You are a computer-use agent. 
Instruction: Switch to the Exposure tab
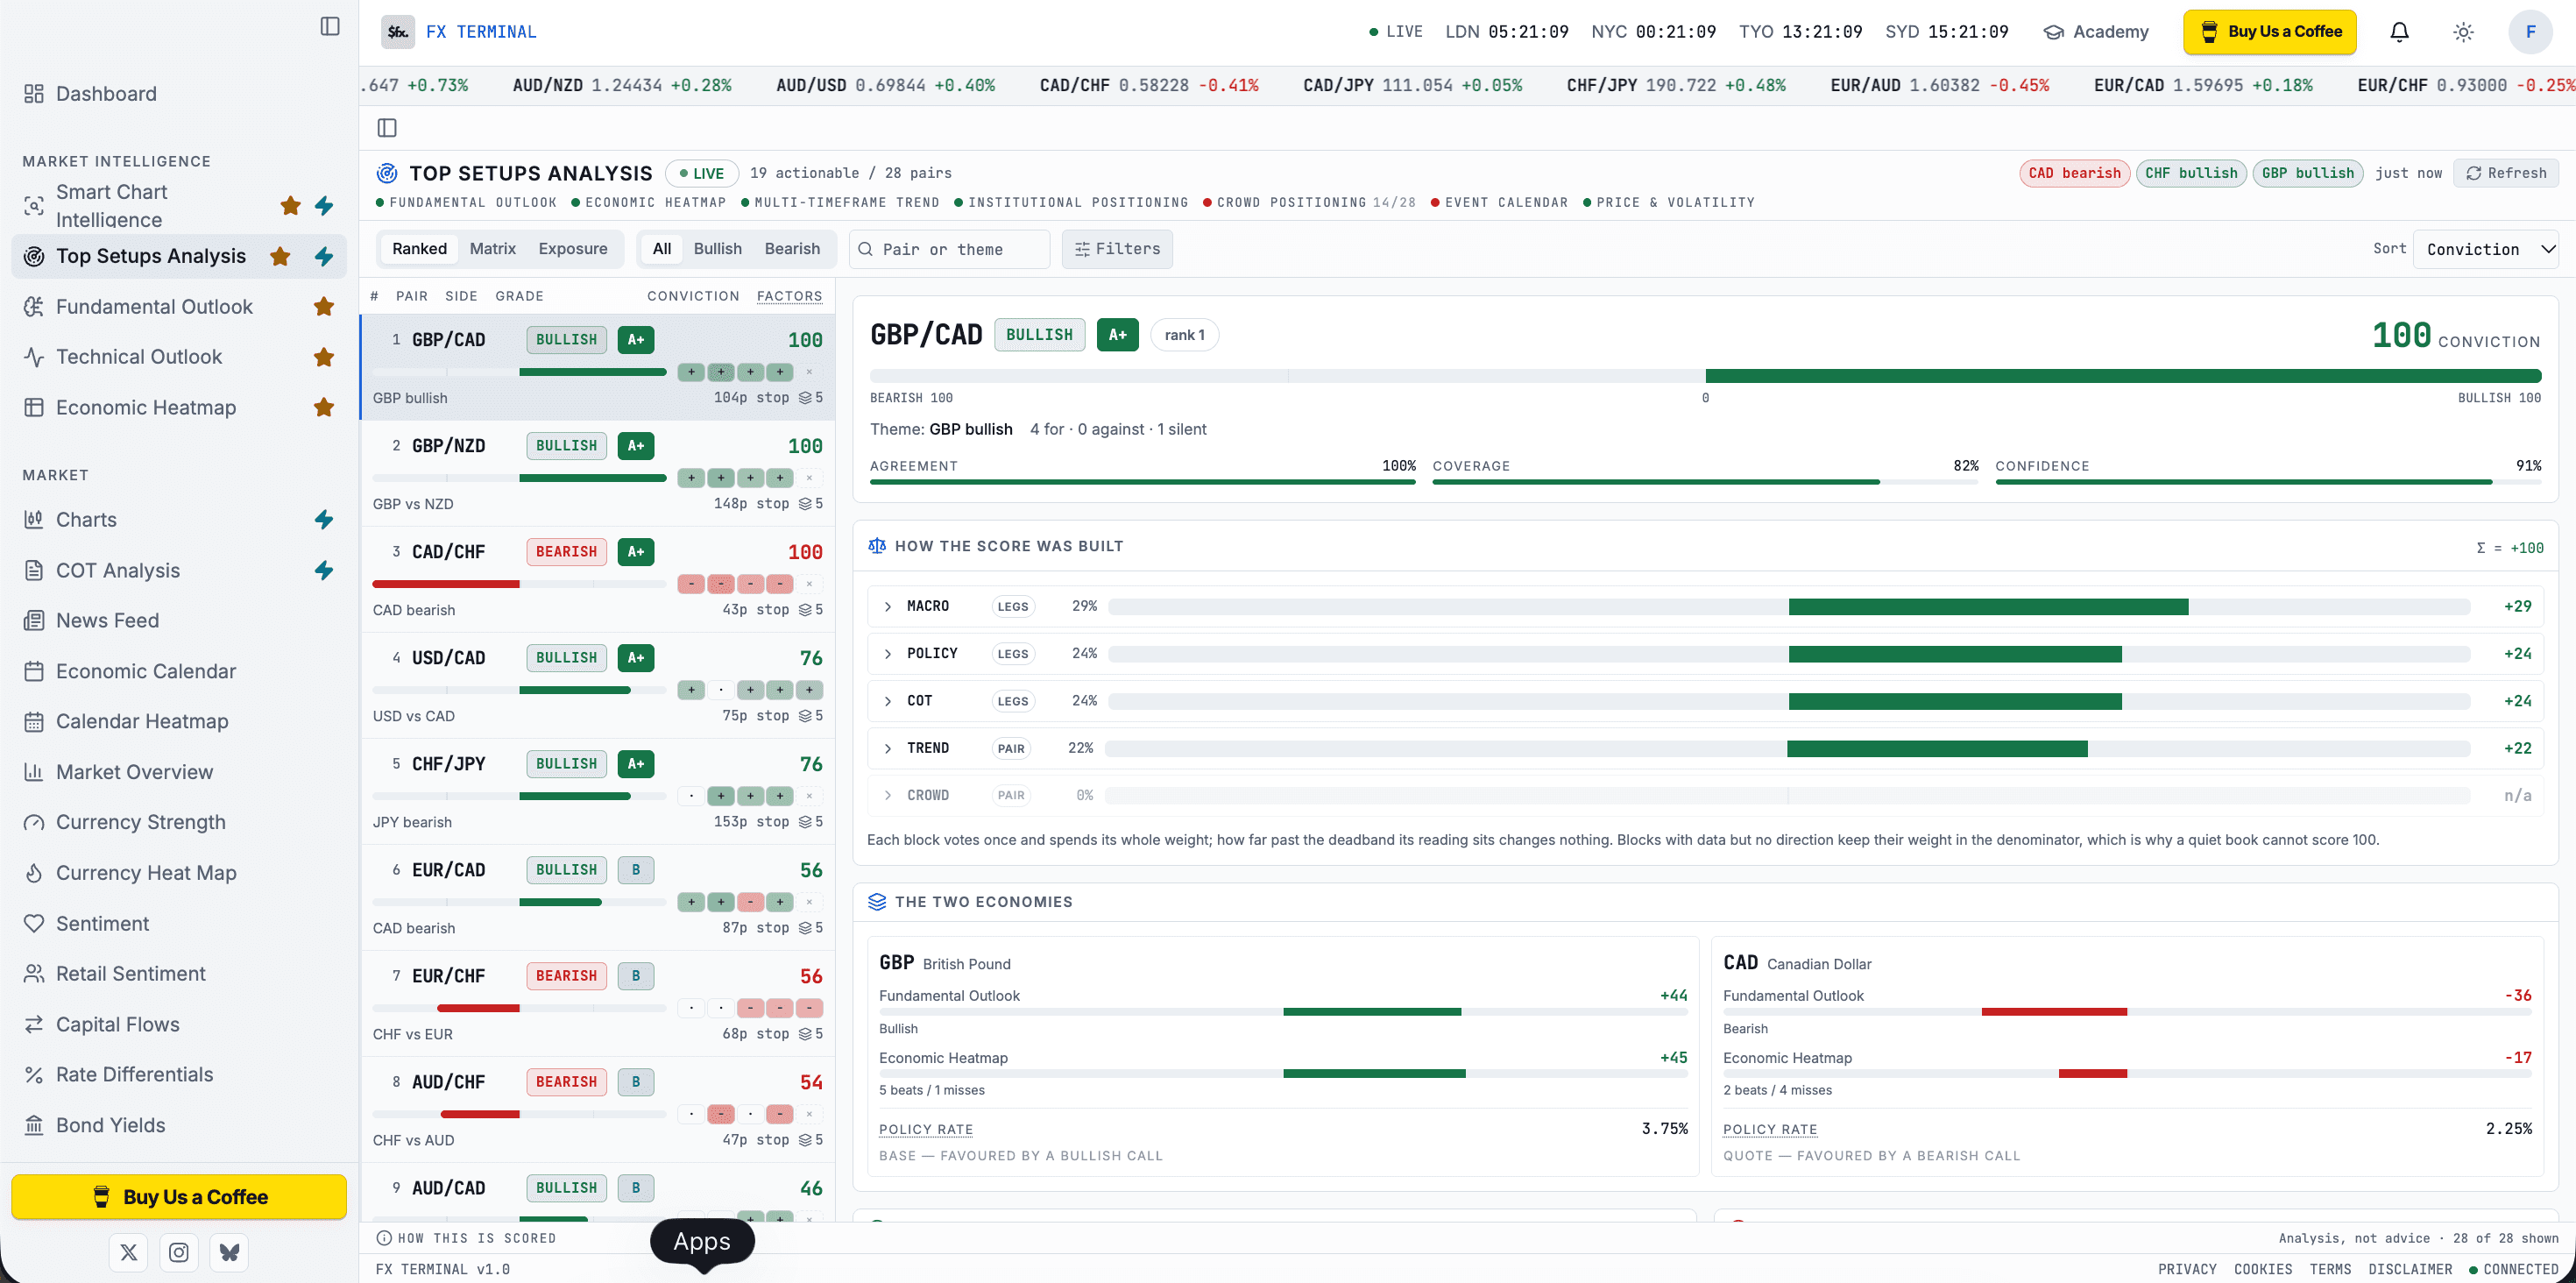tap(573, 249)
